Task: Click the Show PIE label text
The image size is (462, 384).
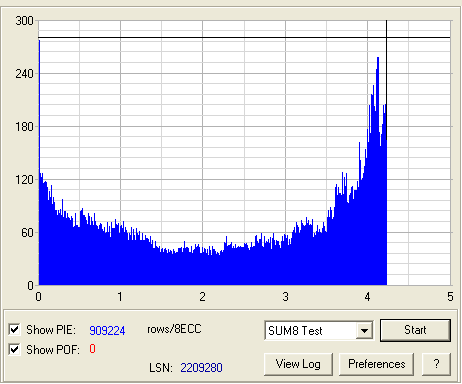Action: pos(51,330)
